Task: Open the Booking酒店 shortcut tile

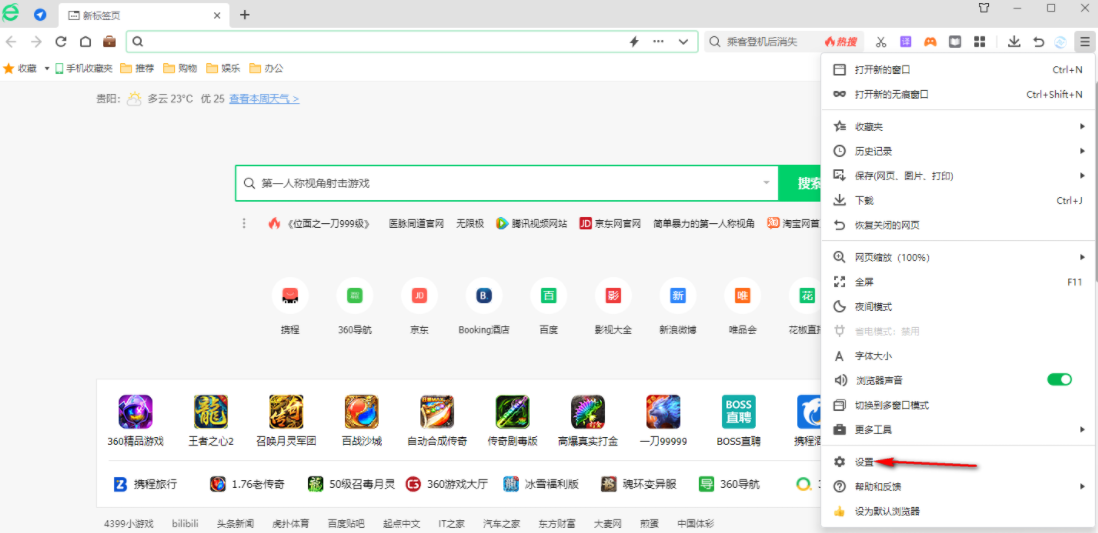Action: point(484,296)
